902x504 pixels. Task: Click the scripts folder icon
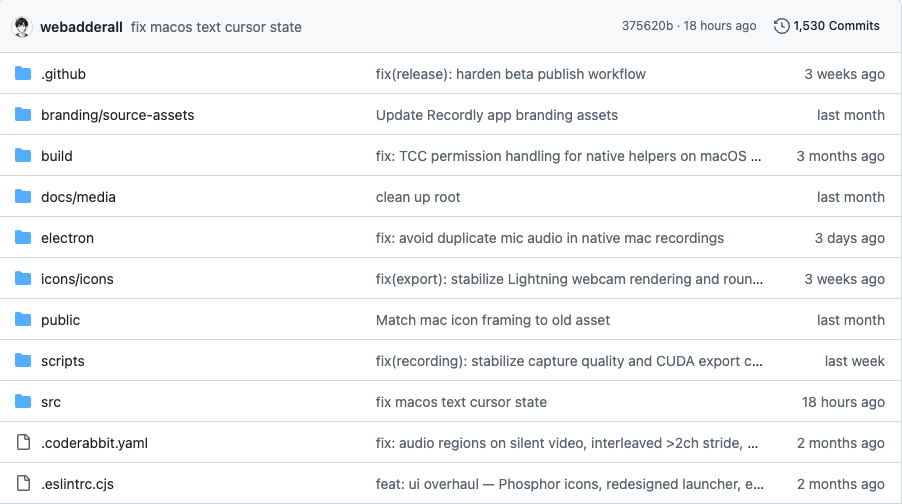(23, 361)
